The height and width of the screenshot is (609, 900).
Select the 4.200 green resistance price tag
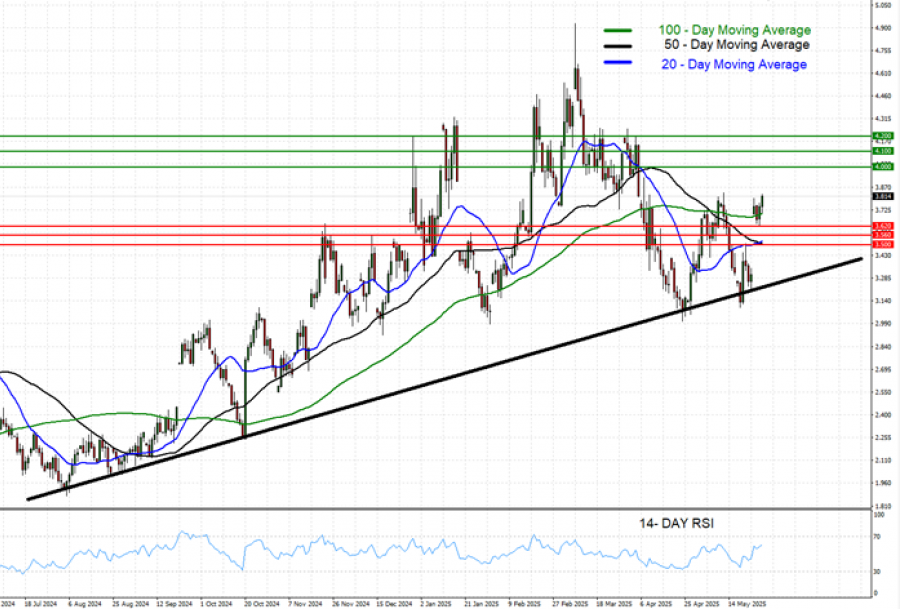coord(882,135)
